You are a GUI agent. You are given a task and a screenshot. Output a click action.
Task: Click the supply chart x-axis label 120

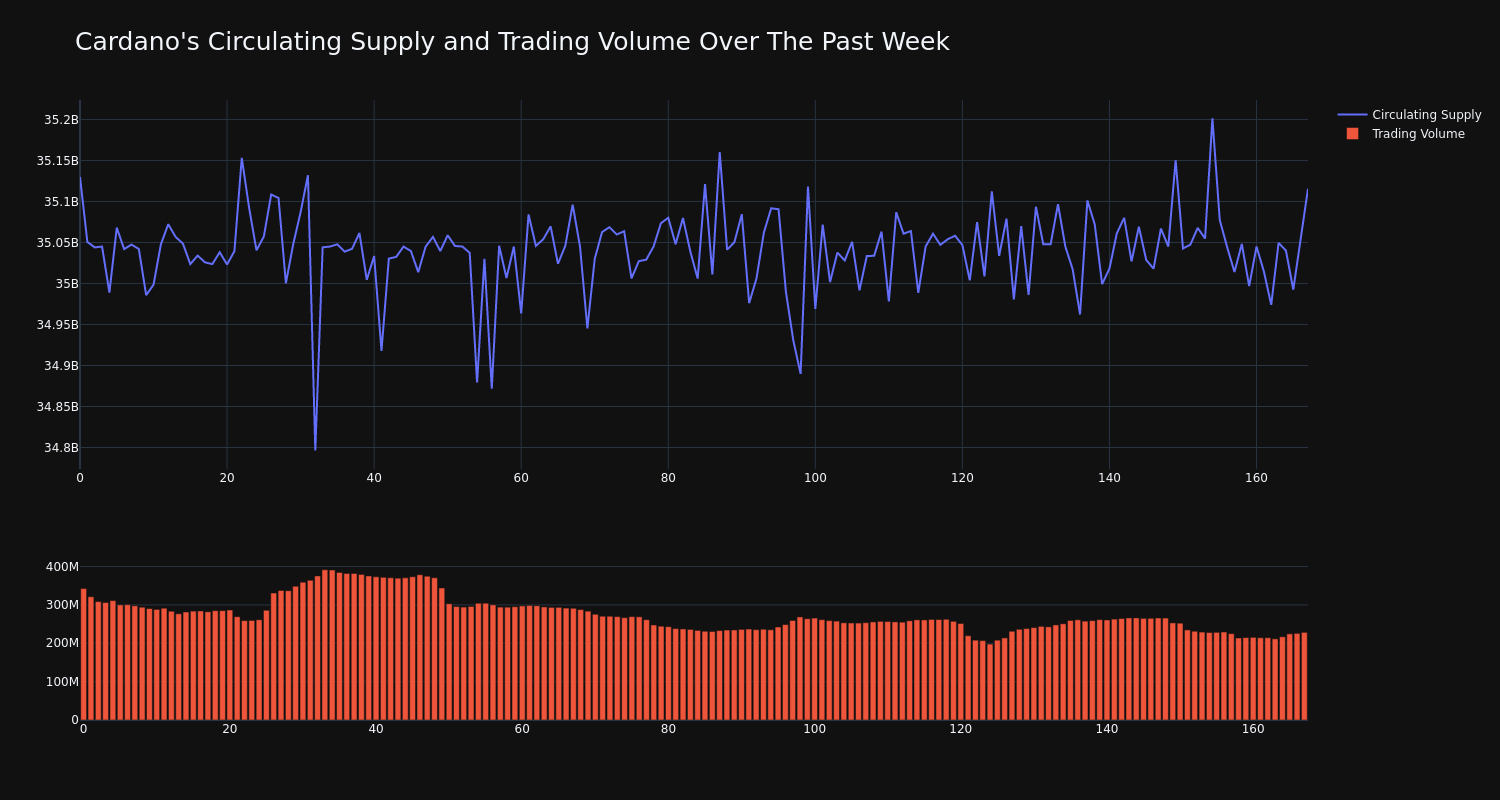pyautogui.click(x=962, y=478)
